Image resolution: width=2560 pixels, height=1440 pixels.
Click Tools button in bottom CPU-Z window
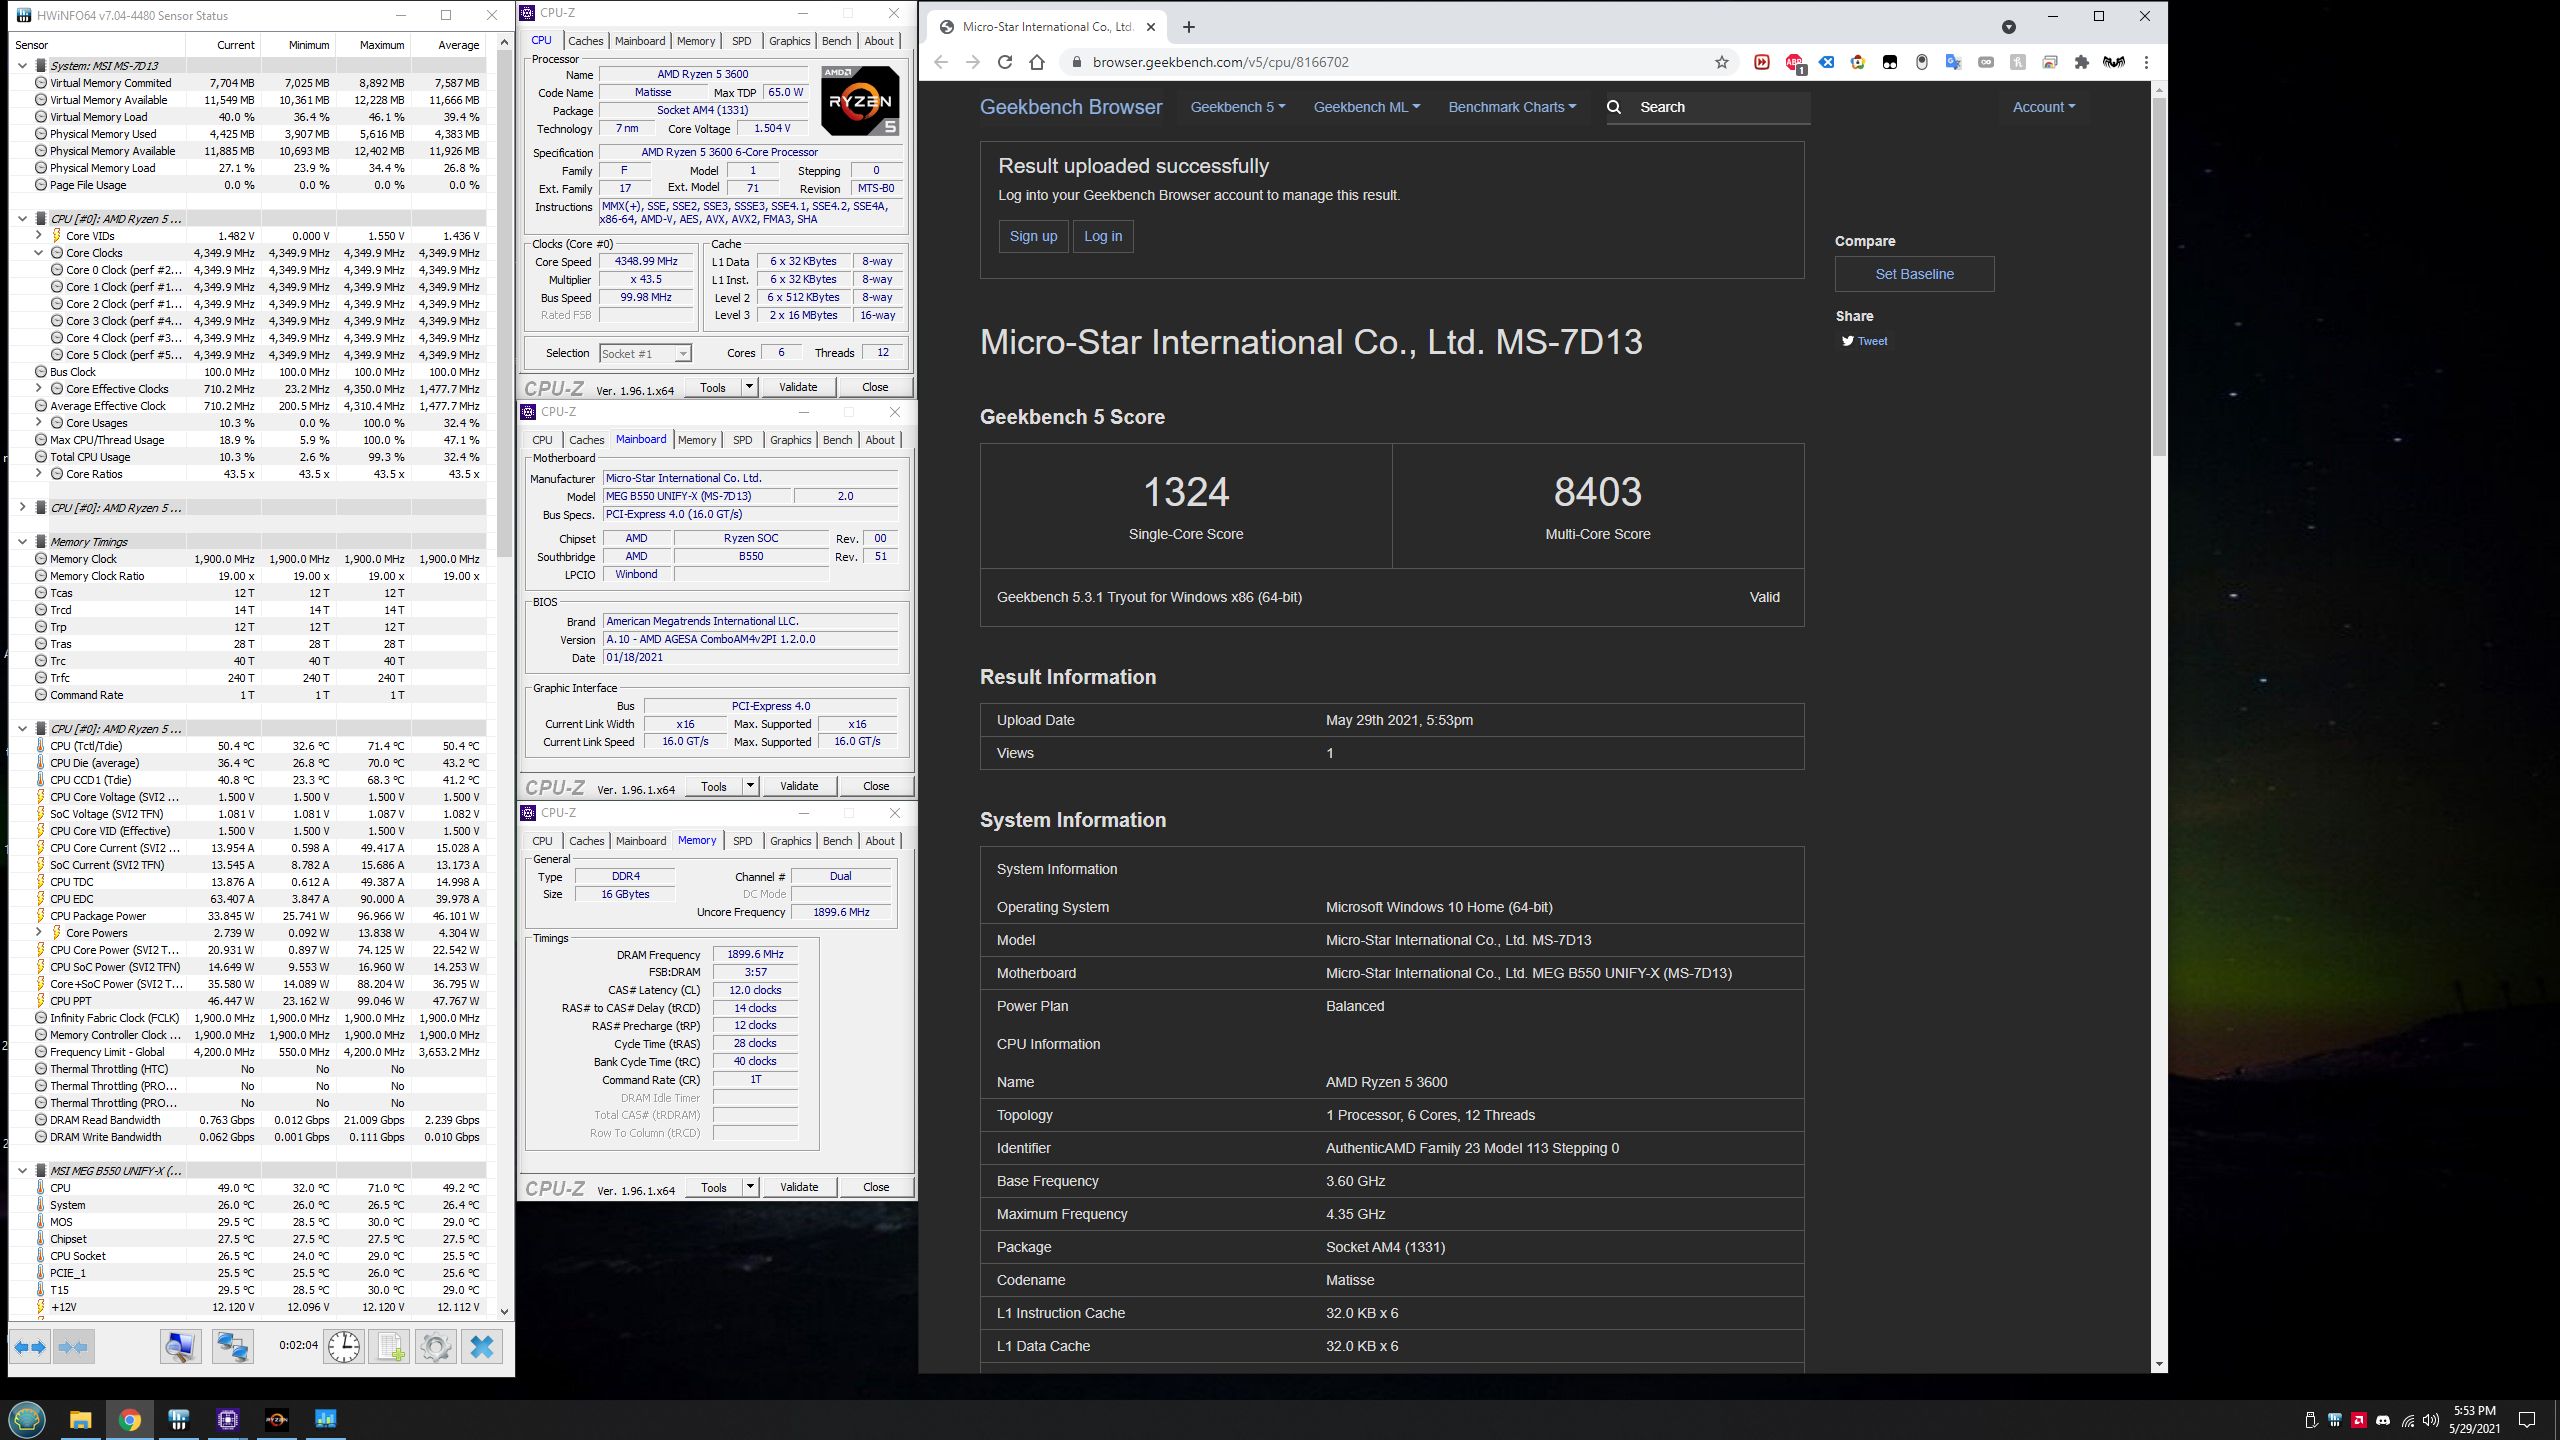click(714, 1187)
